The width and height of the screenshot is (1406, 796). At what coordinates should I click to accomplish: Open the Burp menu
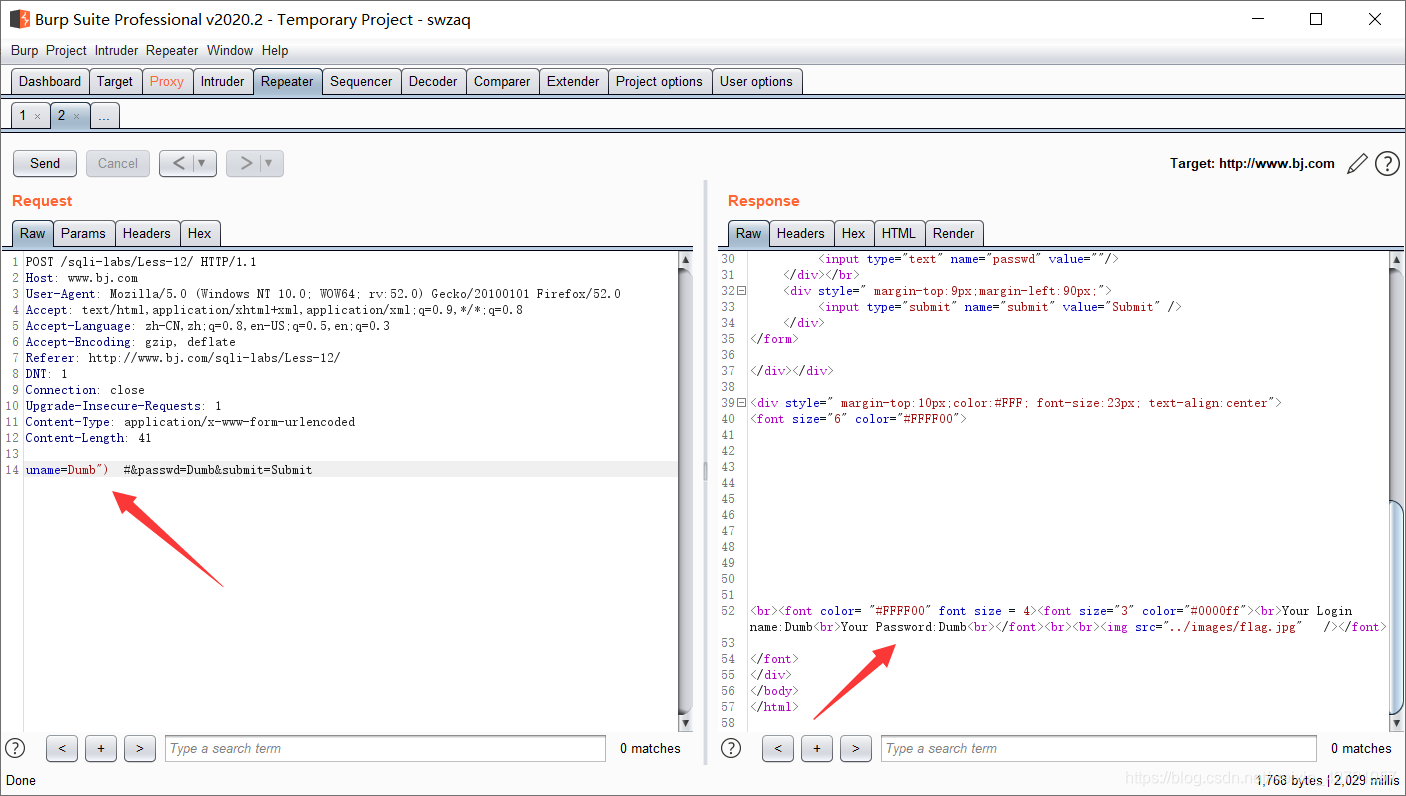(24, 50)
